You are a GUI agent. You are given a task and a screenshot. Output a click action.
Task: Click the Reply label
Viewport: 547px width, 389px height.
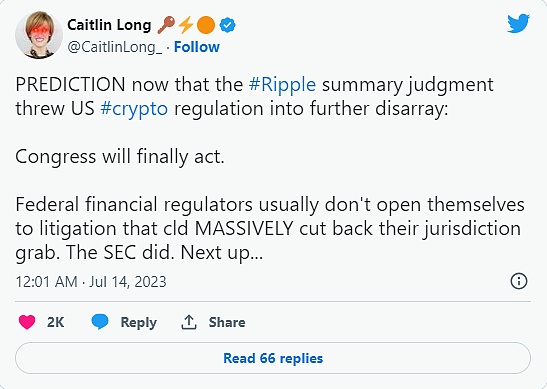tap(138, 322)
